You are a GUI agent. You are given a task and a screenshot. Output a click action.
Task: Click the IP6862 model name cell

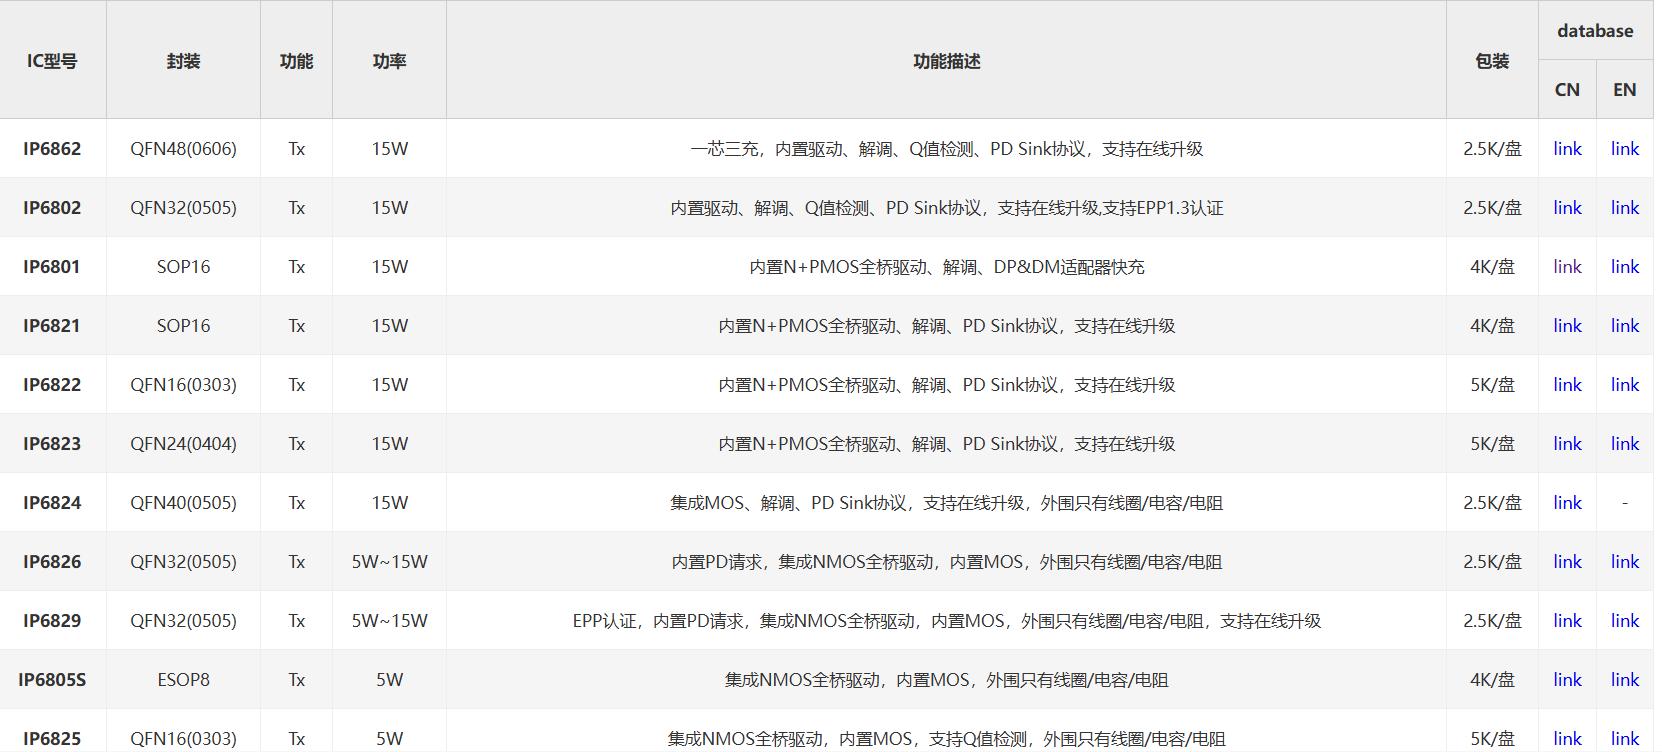pyautogui.click(x=52, y=149)
